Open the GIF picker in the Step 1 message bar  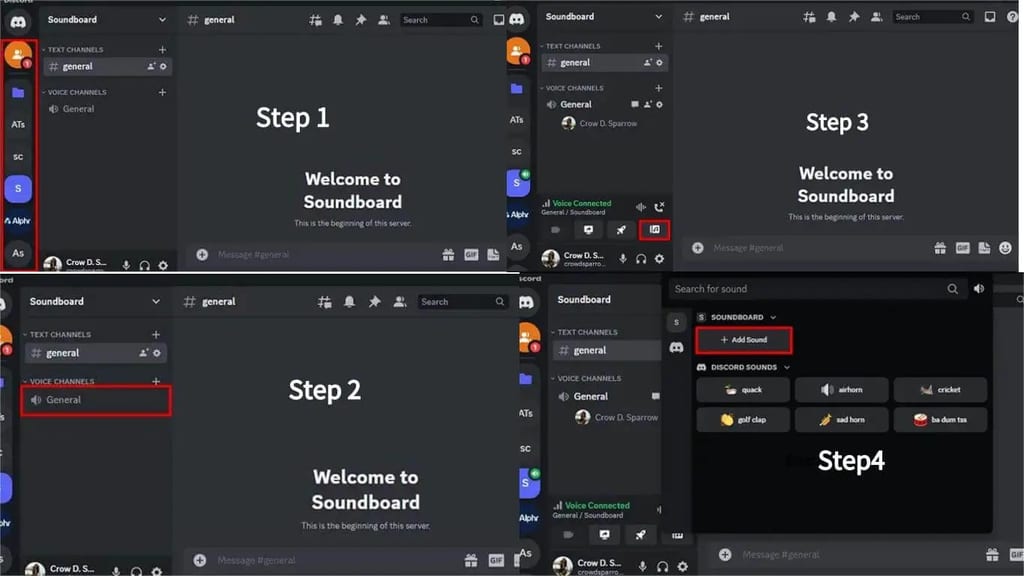[471, 255]
